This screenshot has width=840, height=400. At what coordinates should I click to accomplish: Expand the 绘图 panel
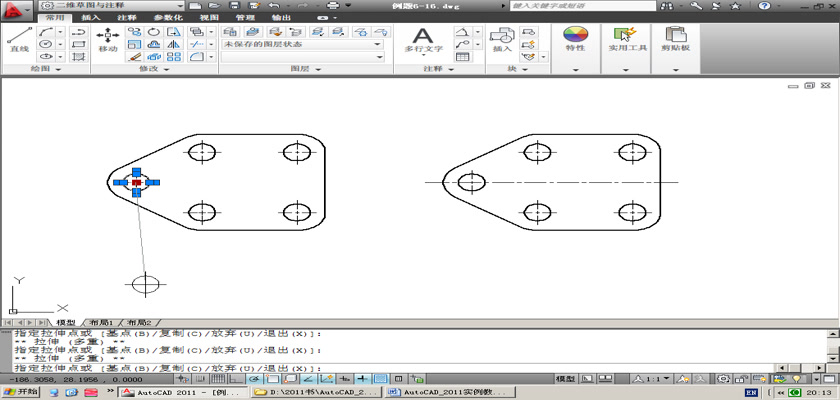pyautogui.click(x=45, y=70)
